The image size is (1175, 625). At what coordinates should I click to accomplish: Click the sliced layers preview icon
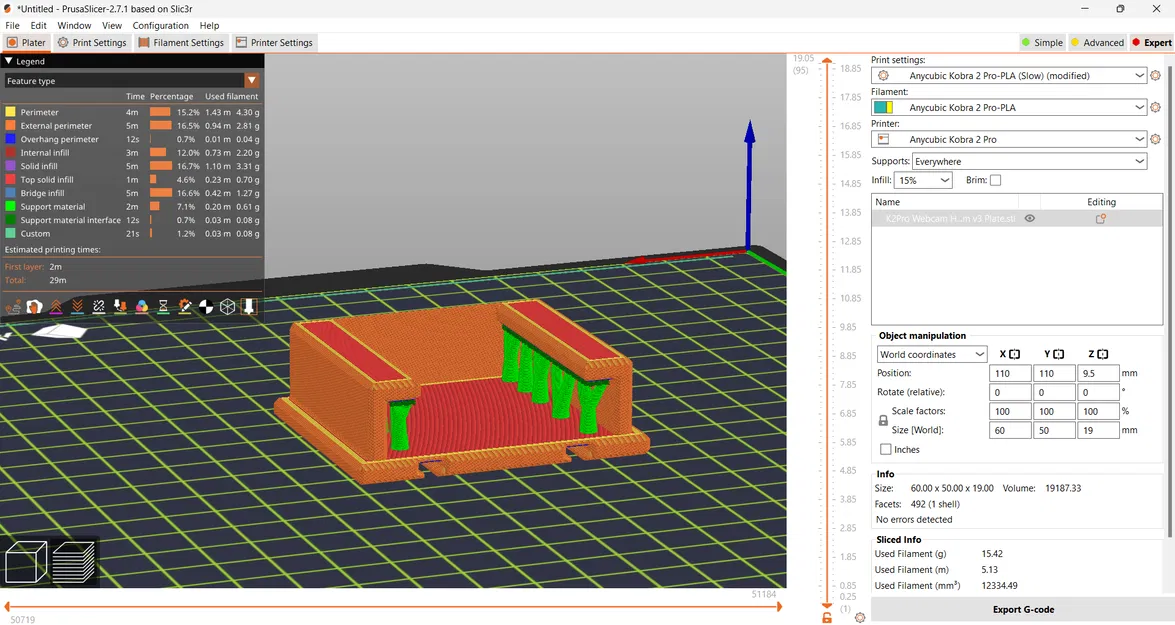click(x=73, y=562)
